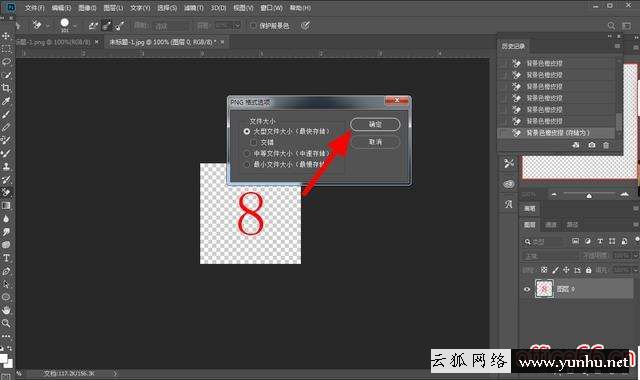This screenshot has height=380, width=640.
Task: Click the workspace switcher icon
Action: (x=627, y=26)
